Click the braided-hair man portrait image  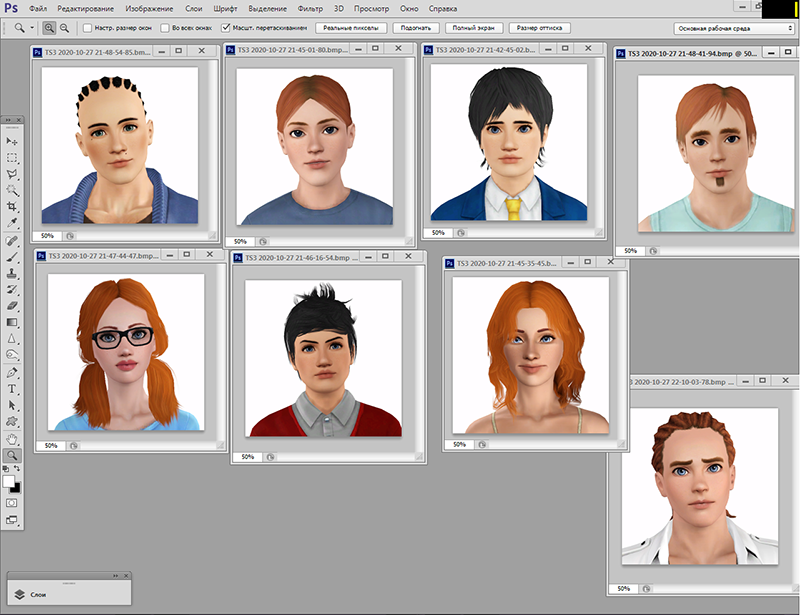700,486
